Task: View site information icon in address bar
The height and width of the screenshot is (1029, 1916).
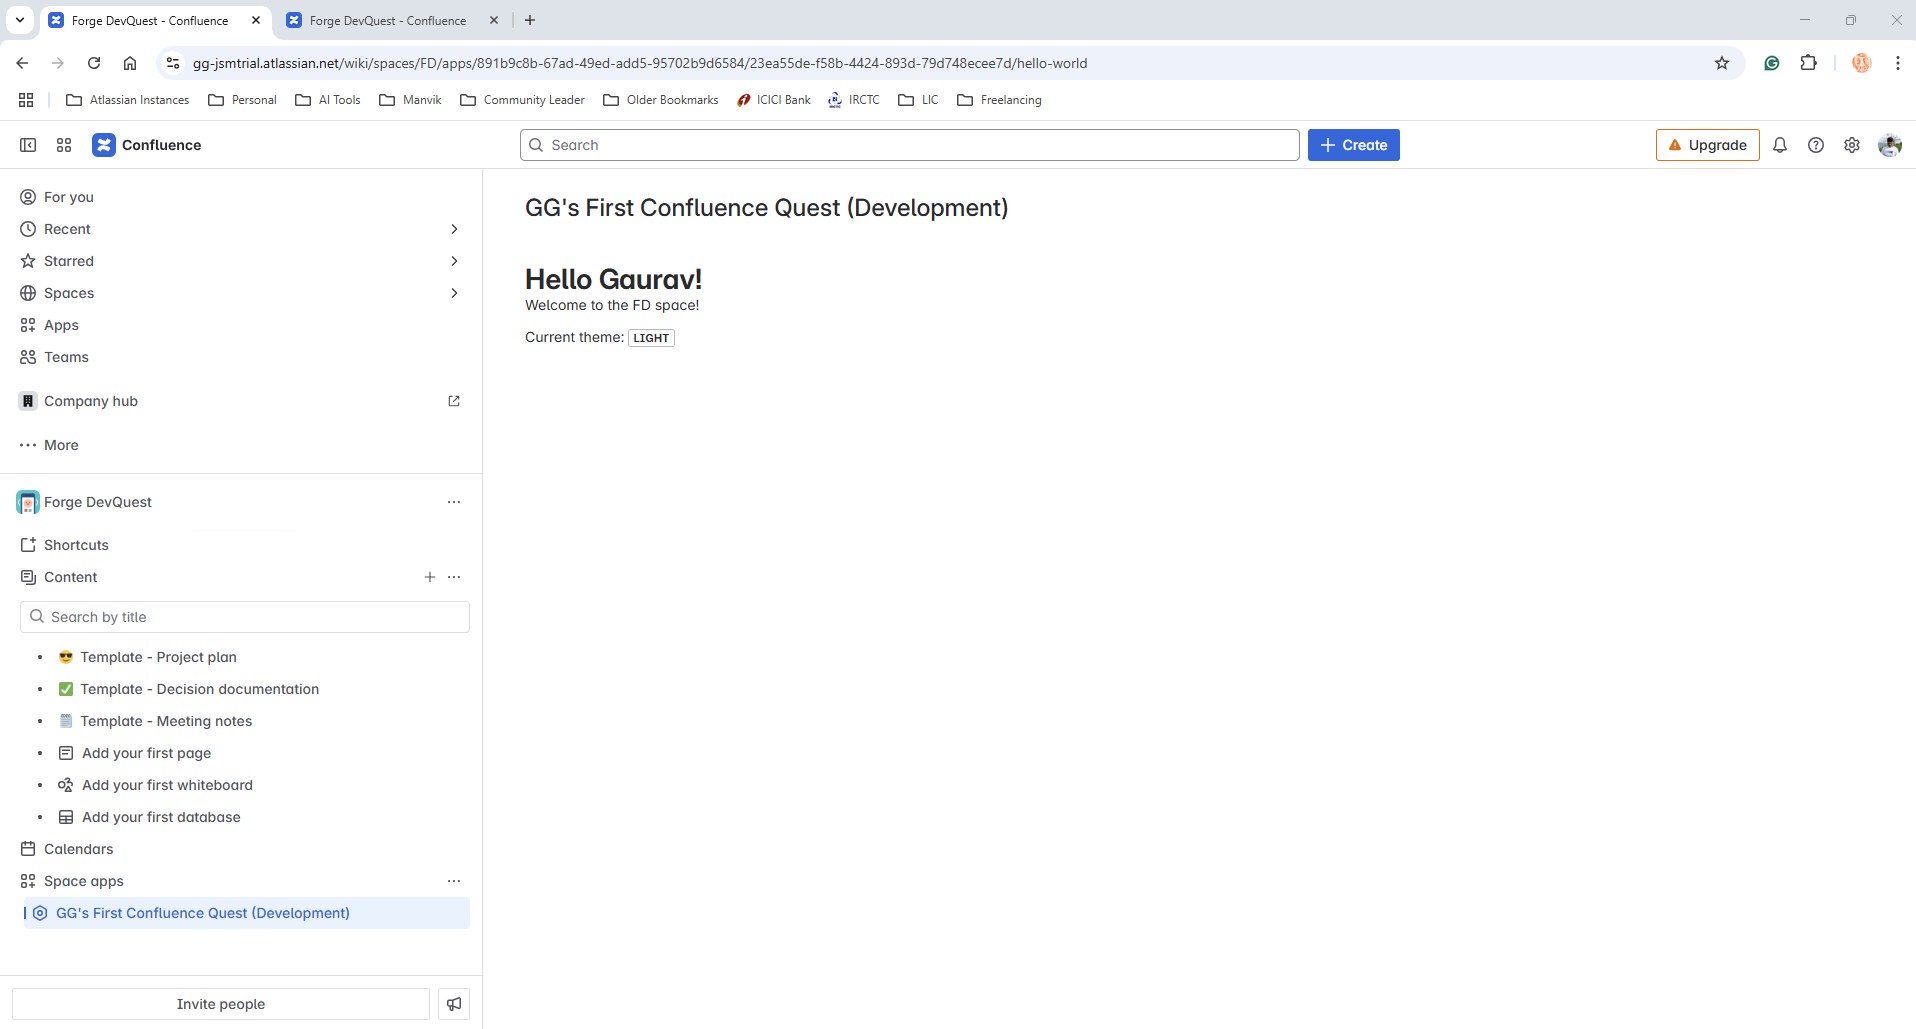Action: tap(173, 63)
